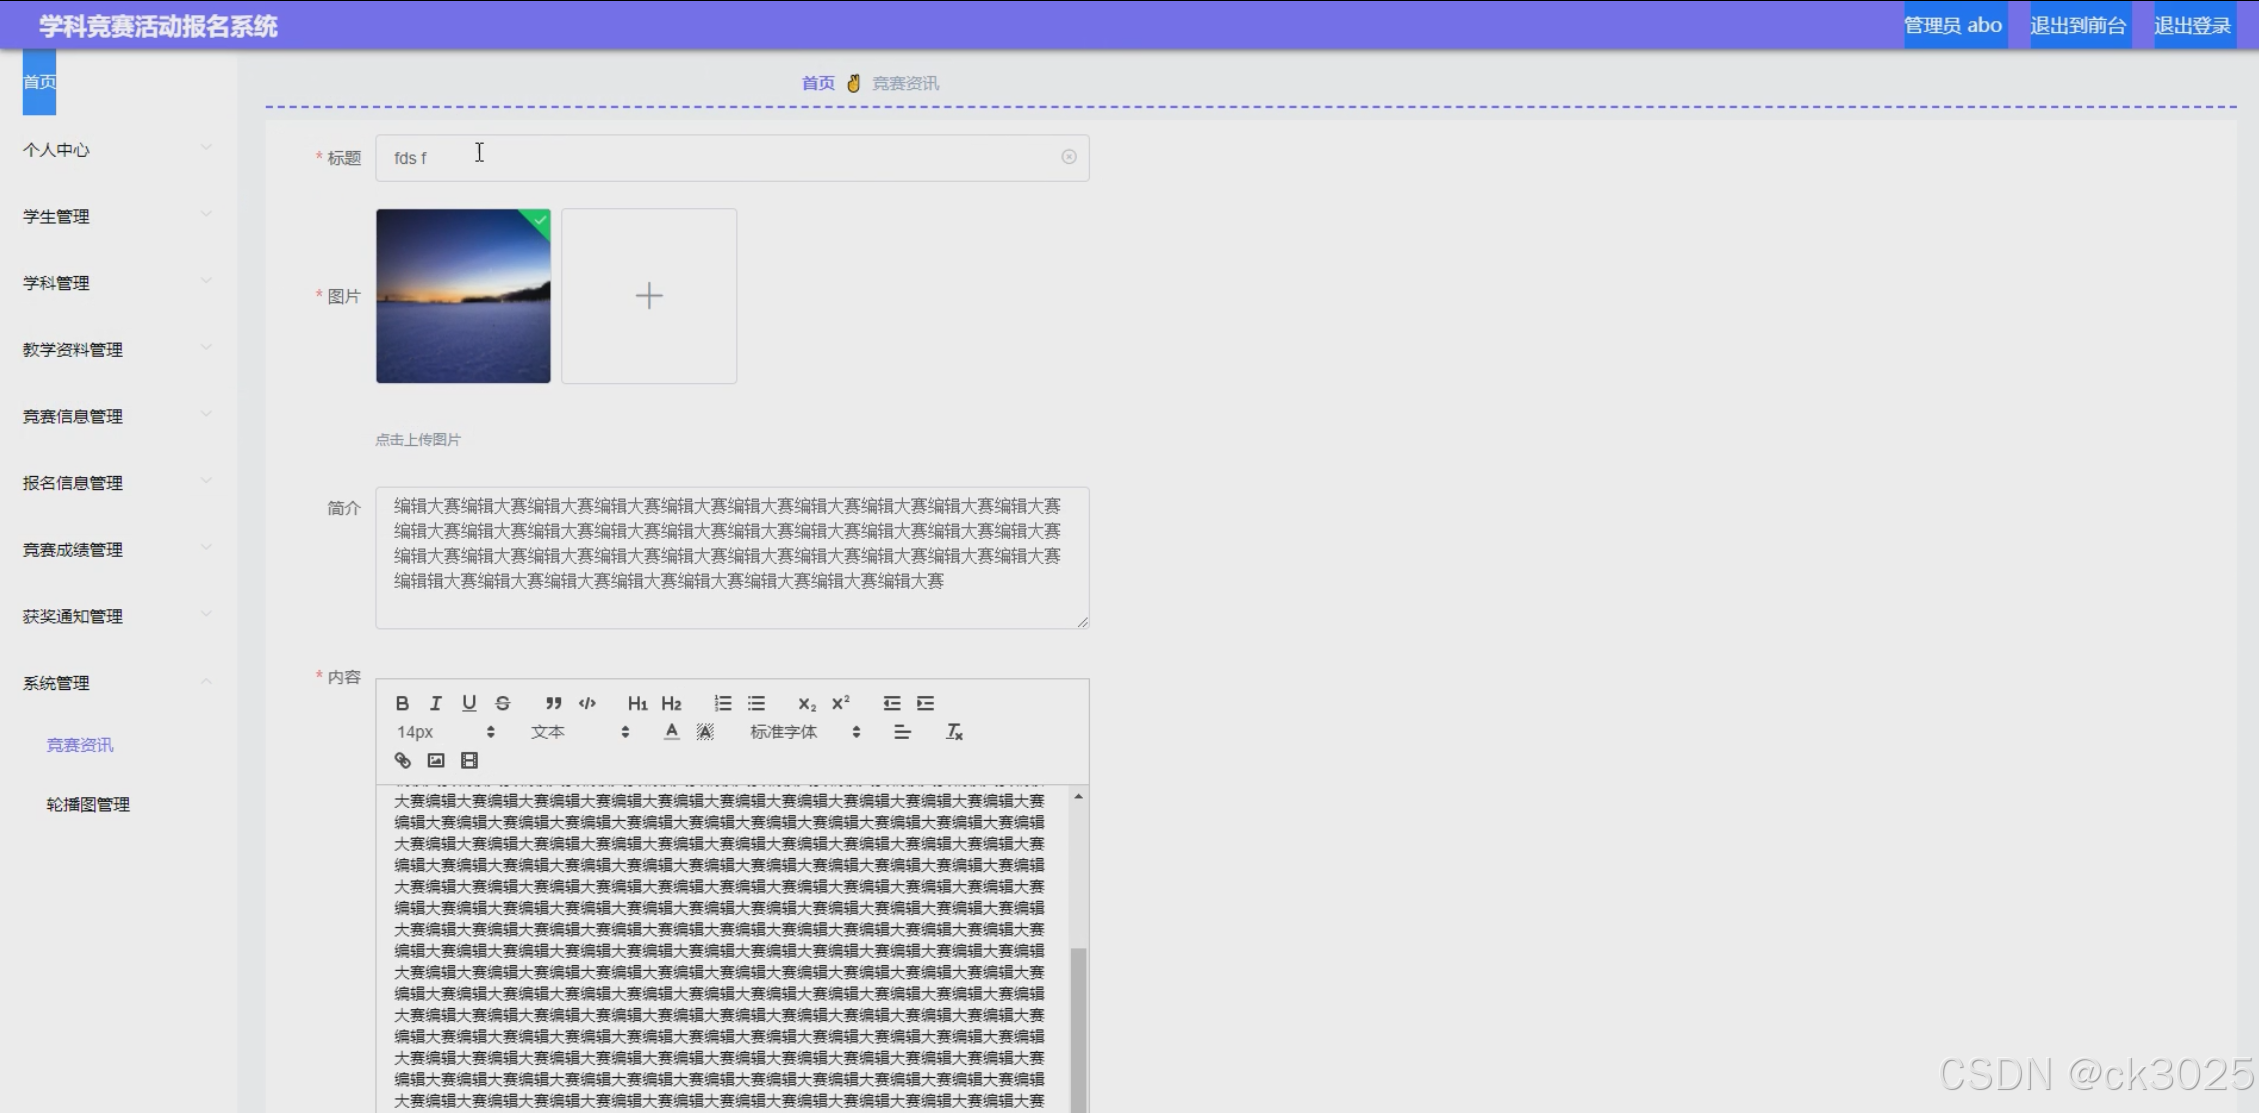Select the 竞赛资讯 sidebar item

[80, 745]
